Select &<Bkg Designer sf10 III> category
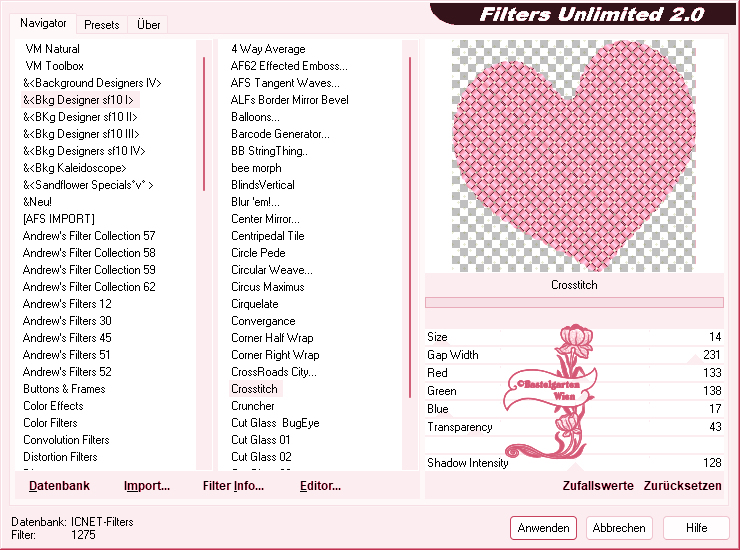740x550 pixels. point(81,134)
